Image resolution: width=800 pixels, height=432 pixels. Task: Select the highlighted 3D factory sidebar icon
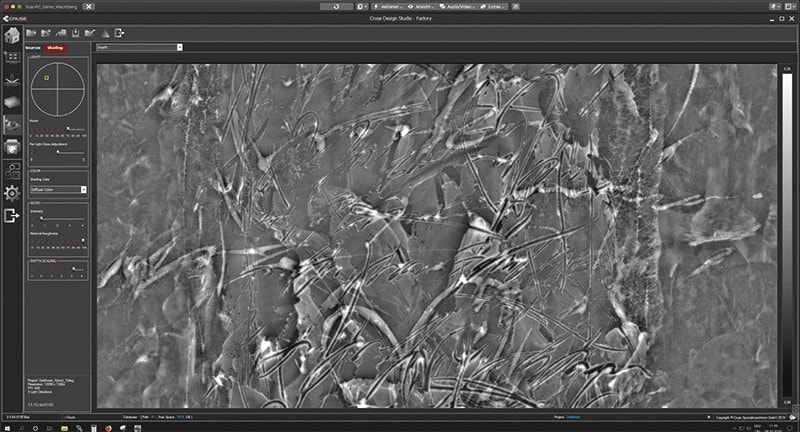[12, 124]
